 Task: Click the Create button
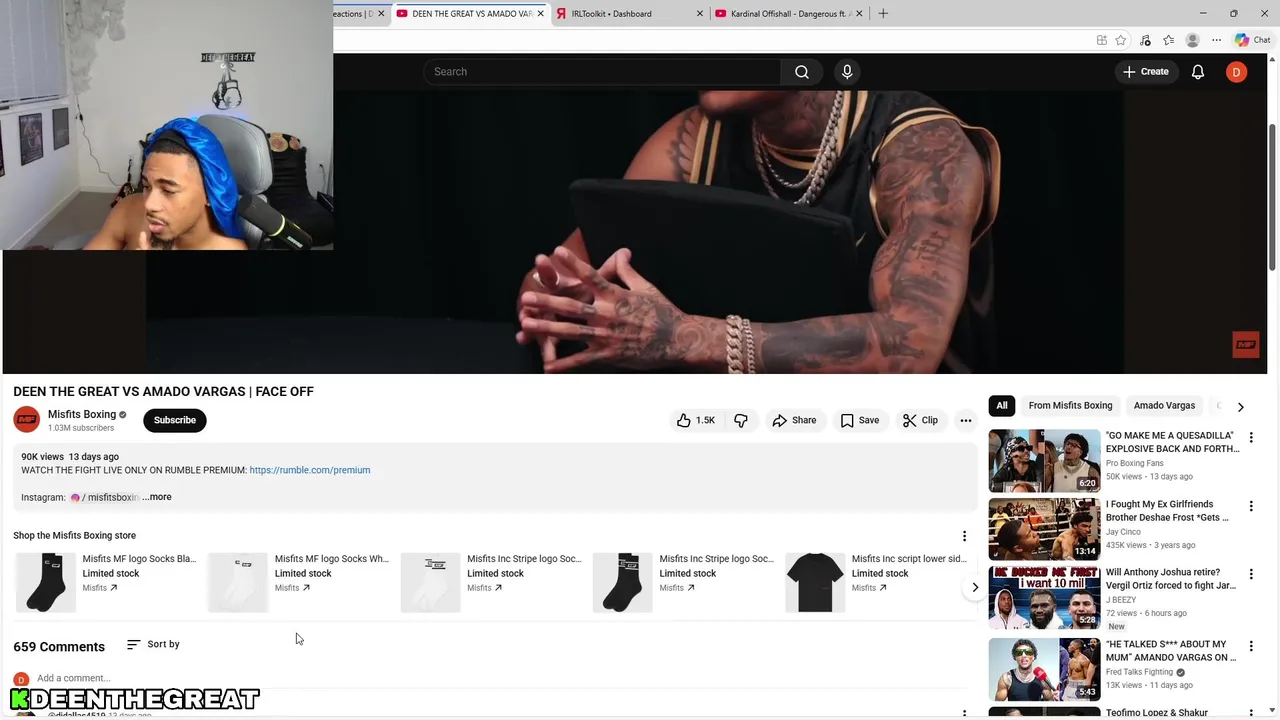point(1145,72)
